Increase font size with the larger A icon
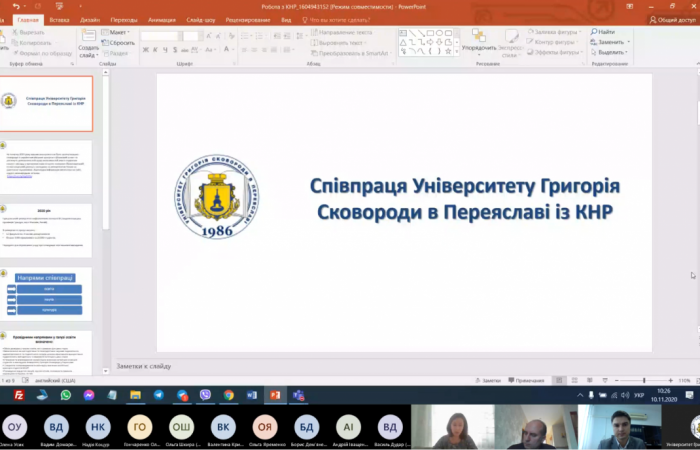The height and width of the screenshot is (450, 700). (x=208, y=36)
